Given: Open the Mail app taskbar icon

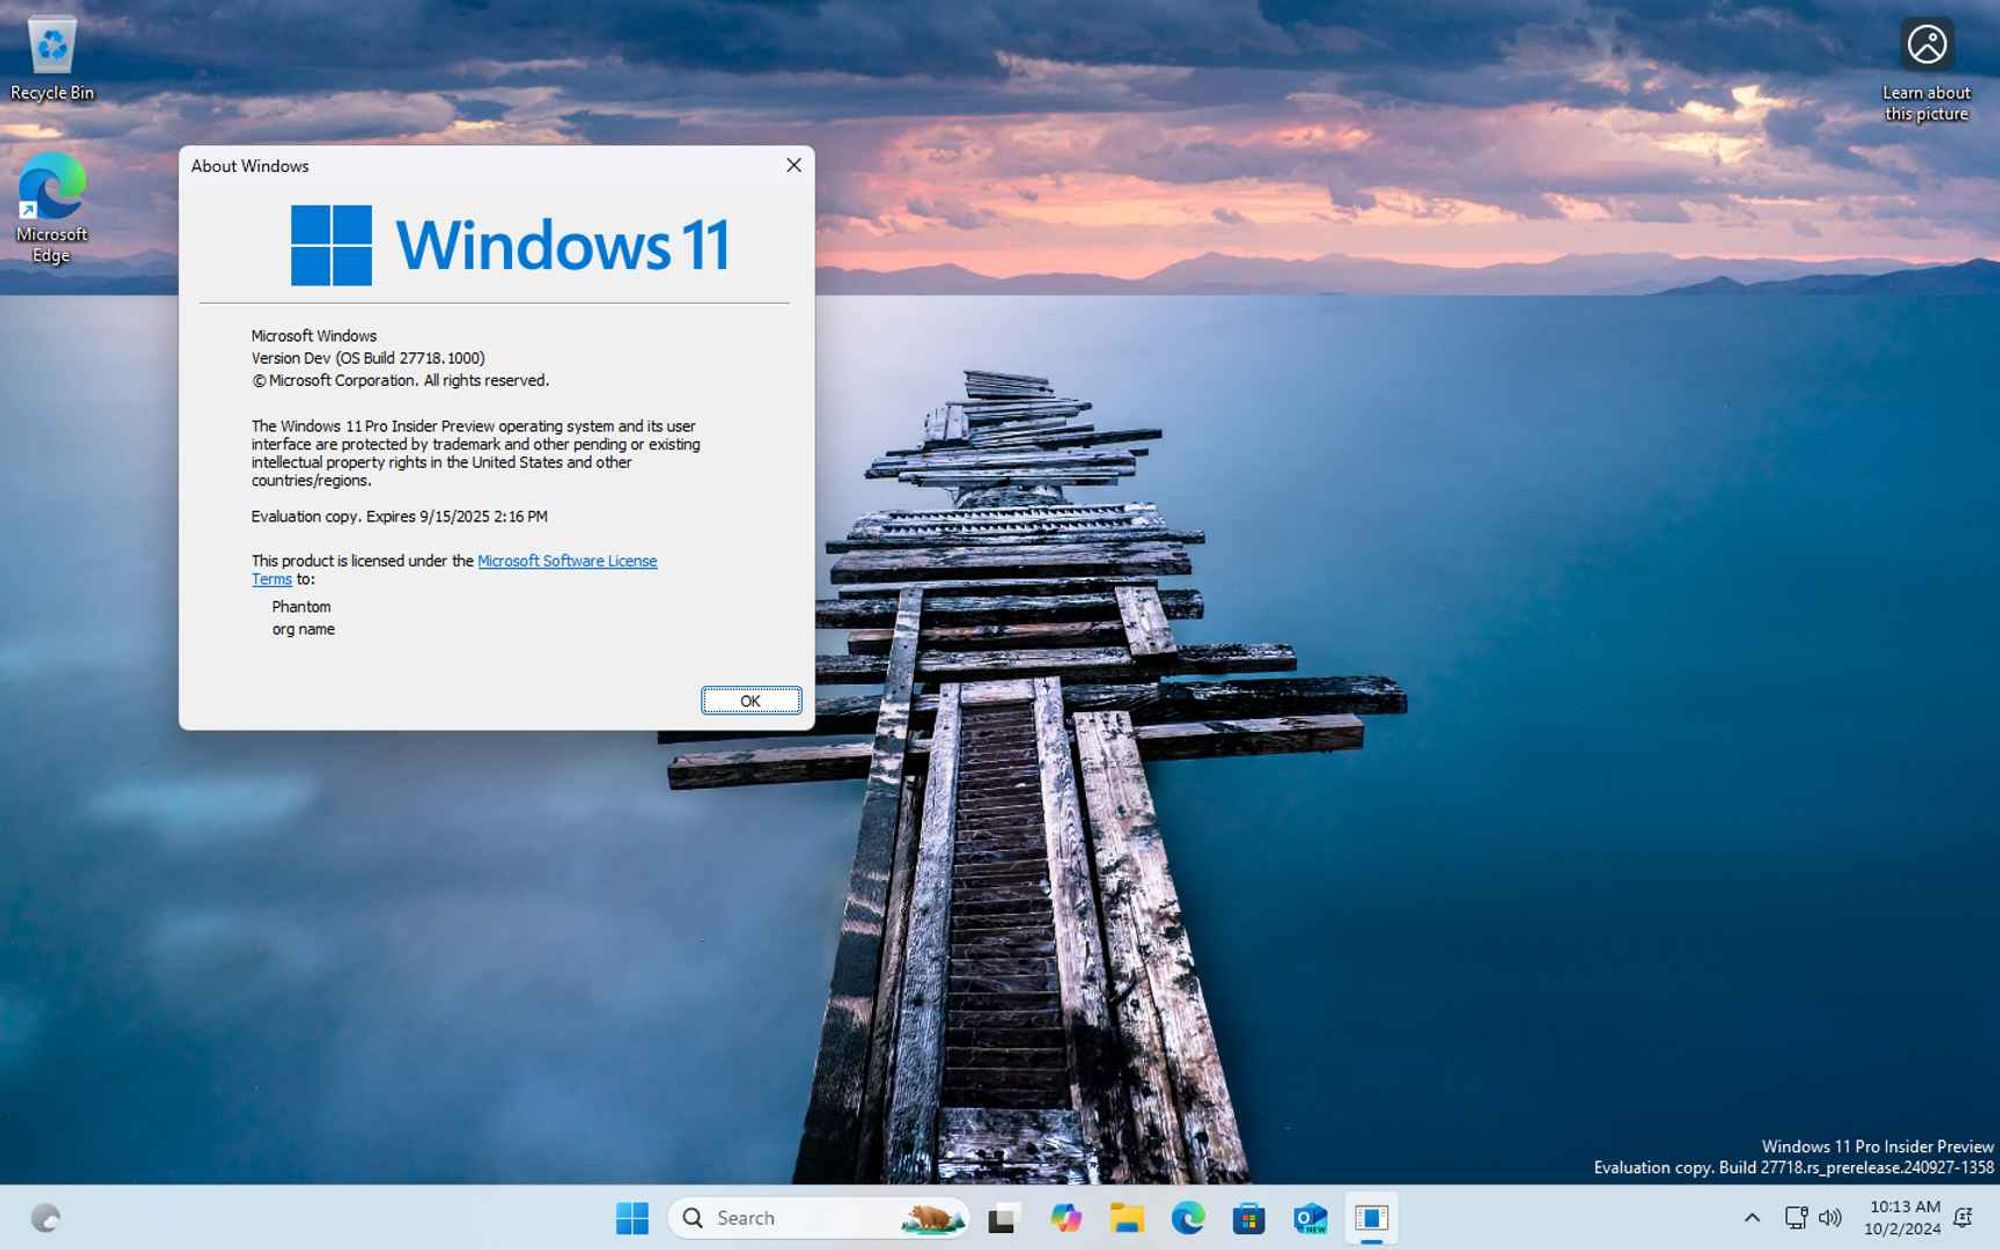Looking at the screenshot, I should click(x=1309, y=1217).
